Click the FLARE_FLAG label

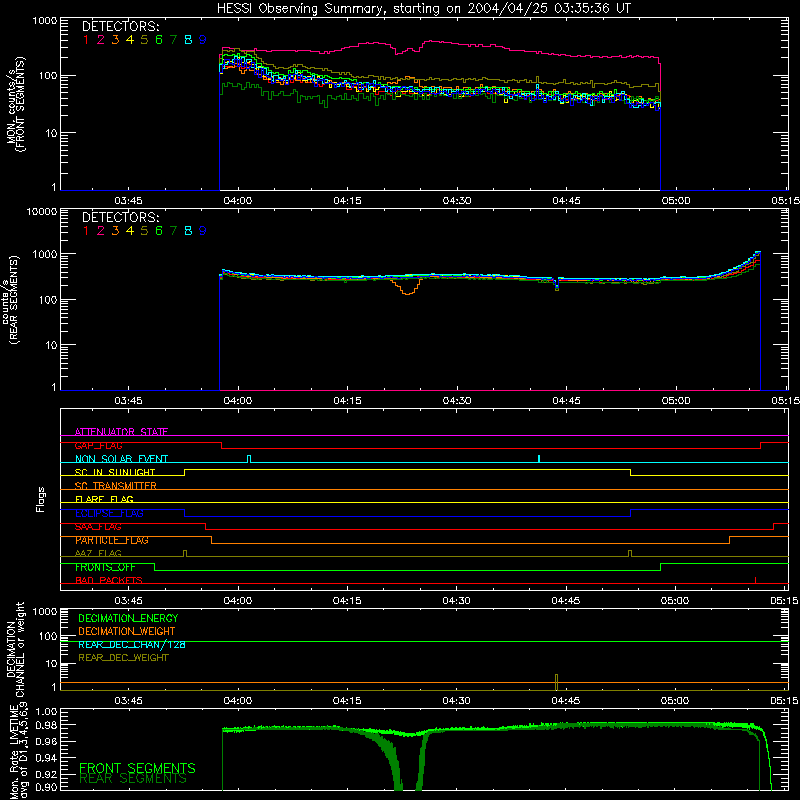pyautogui.click(x=104, y=499)
